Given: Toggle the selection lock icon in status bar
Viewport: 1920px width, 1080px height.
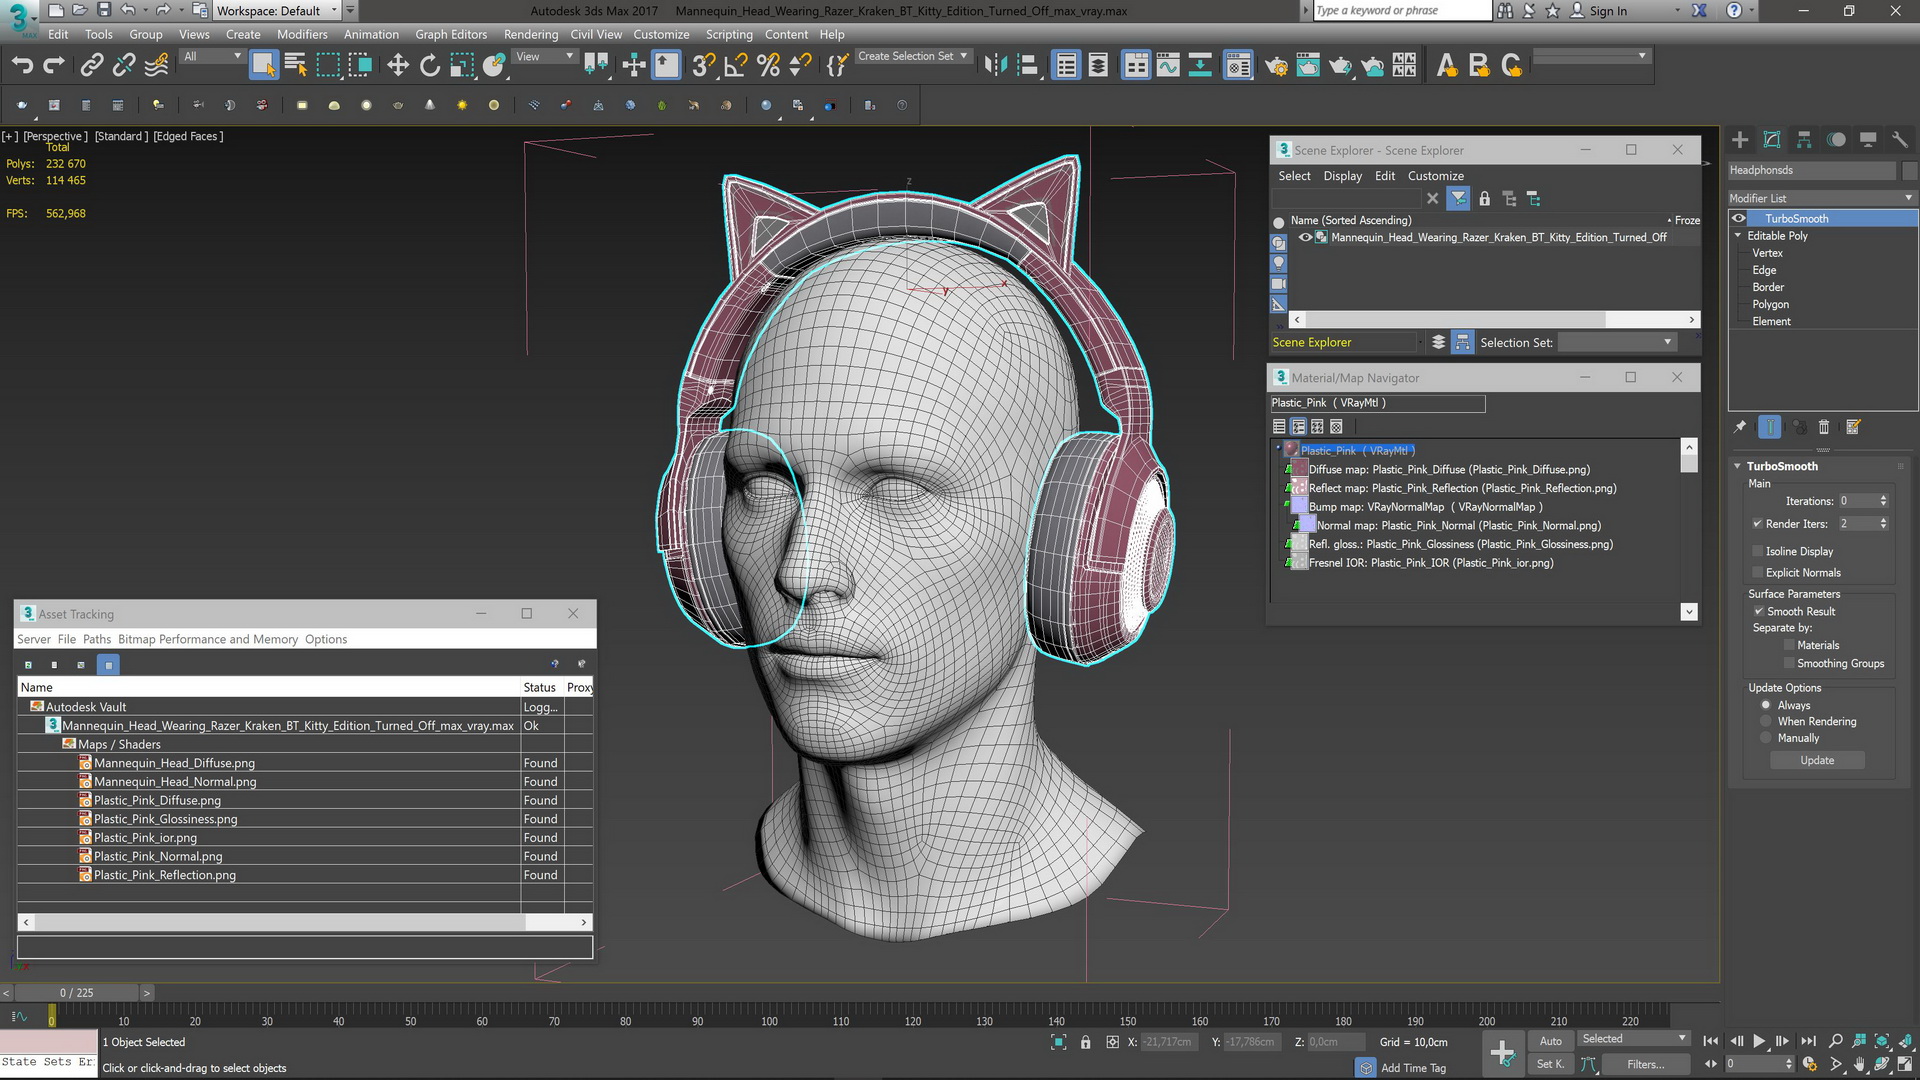Looking at the screenshot, I should click(1086, 1042).
